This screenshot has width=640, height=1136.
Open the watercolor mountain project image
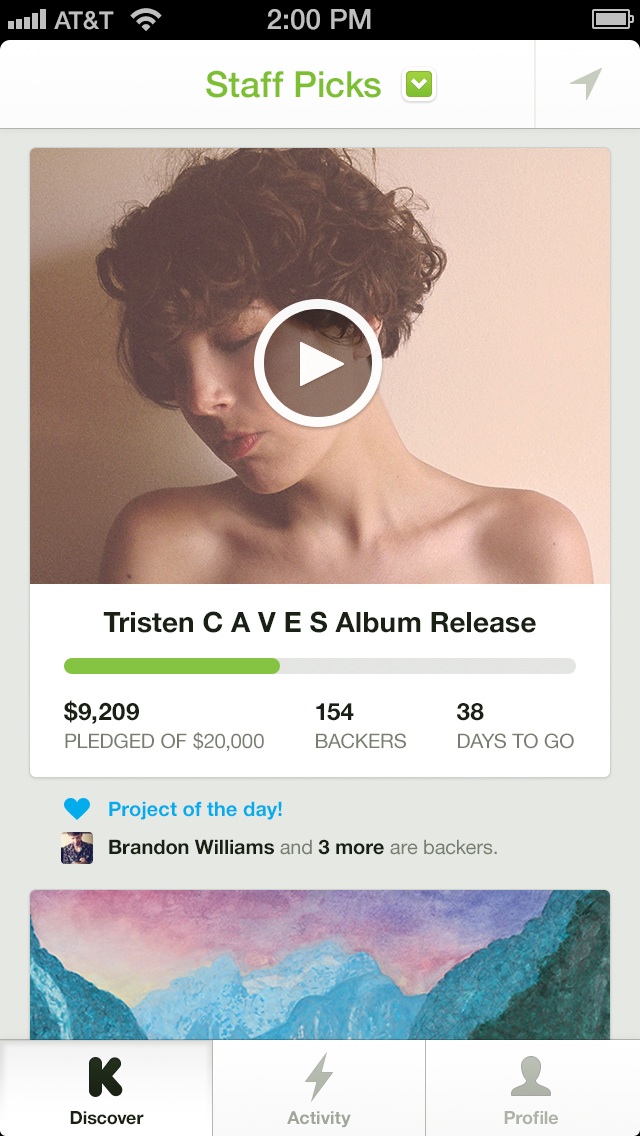(320, 964)
